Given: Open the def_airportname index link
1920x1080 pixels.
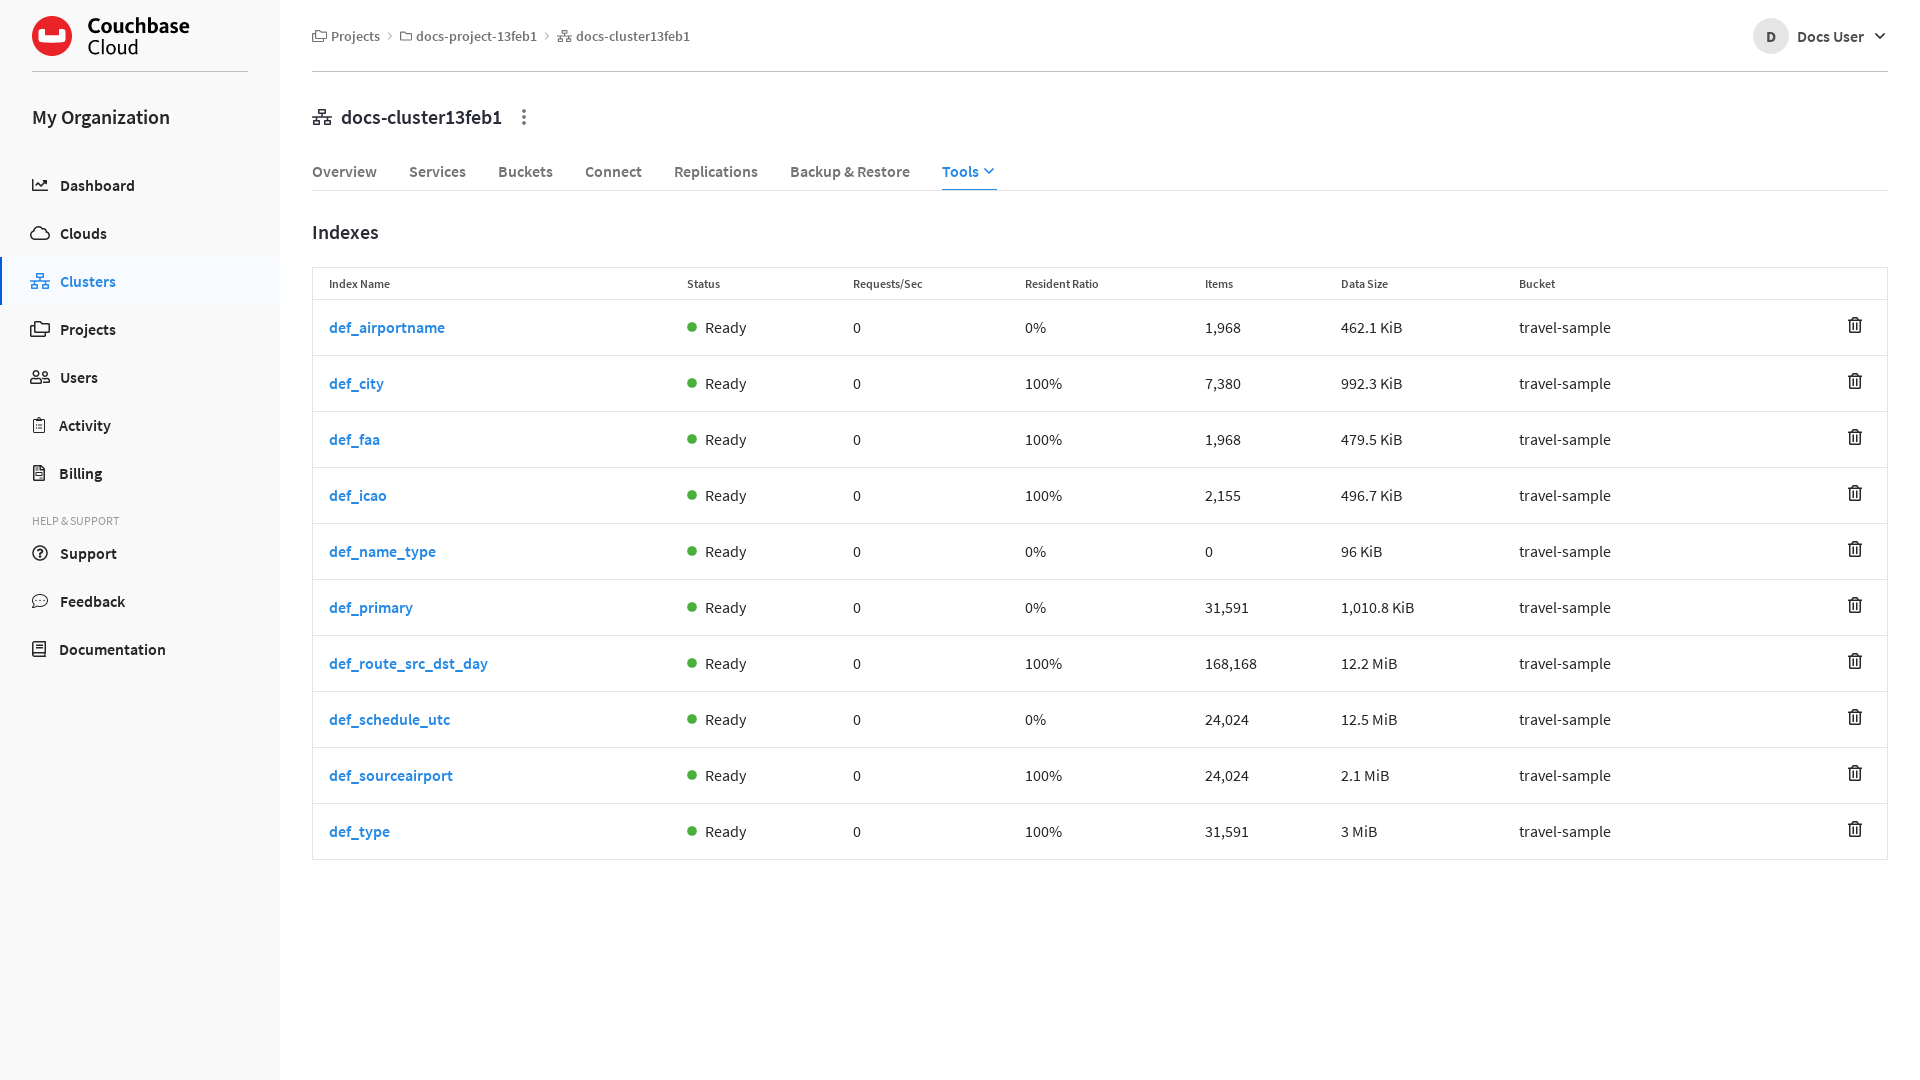Looking at the screenshot, I should tap(386, 327).
